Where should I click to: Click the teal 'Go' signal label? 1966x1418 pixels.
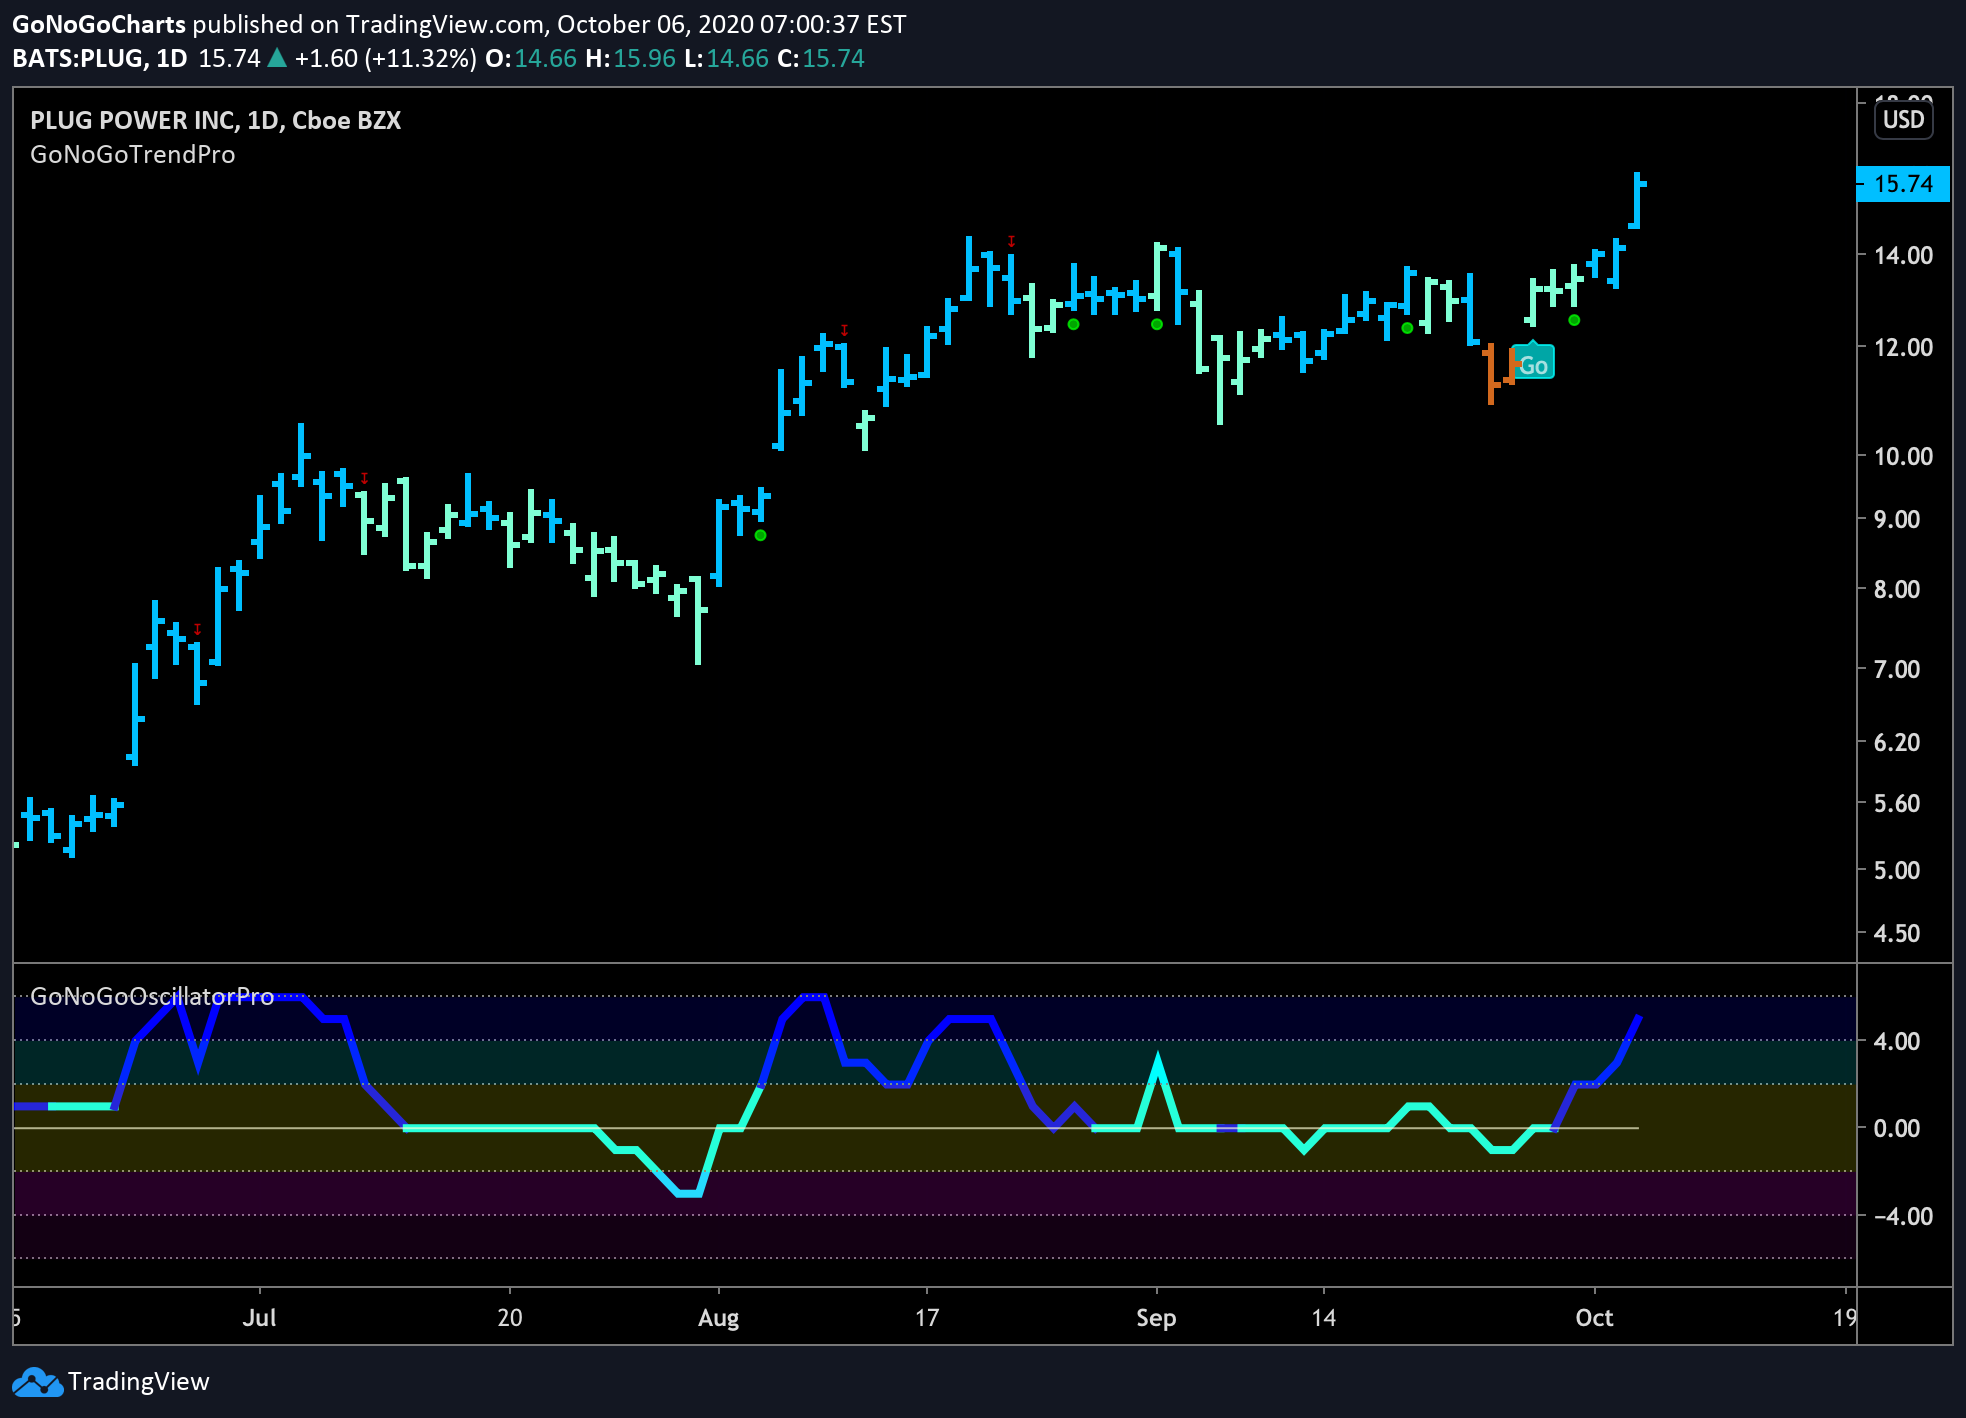click(1533, 363)
